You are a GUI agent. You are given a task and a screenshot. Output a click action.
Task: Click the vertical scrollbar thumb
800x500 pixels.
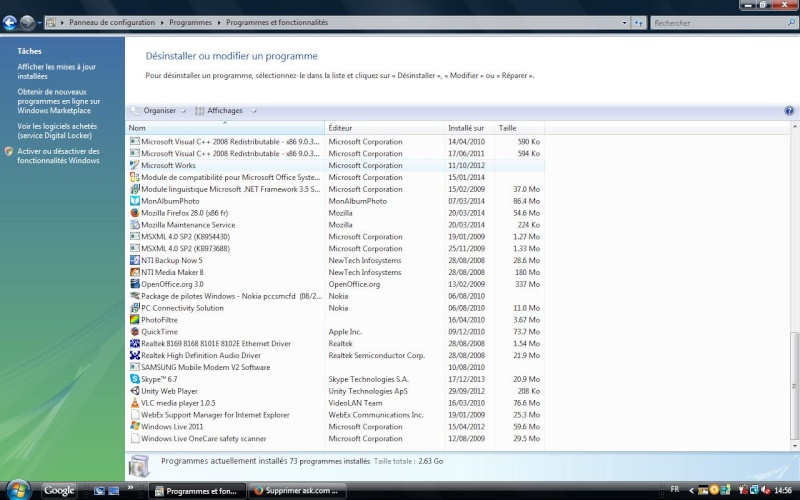pos(794,385)
